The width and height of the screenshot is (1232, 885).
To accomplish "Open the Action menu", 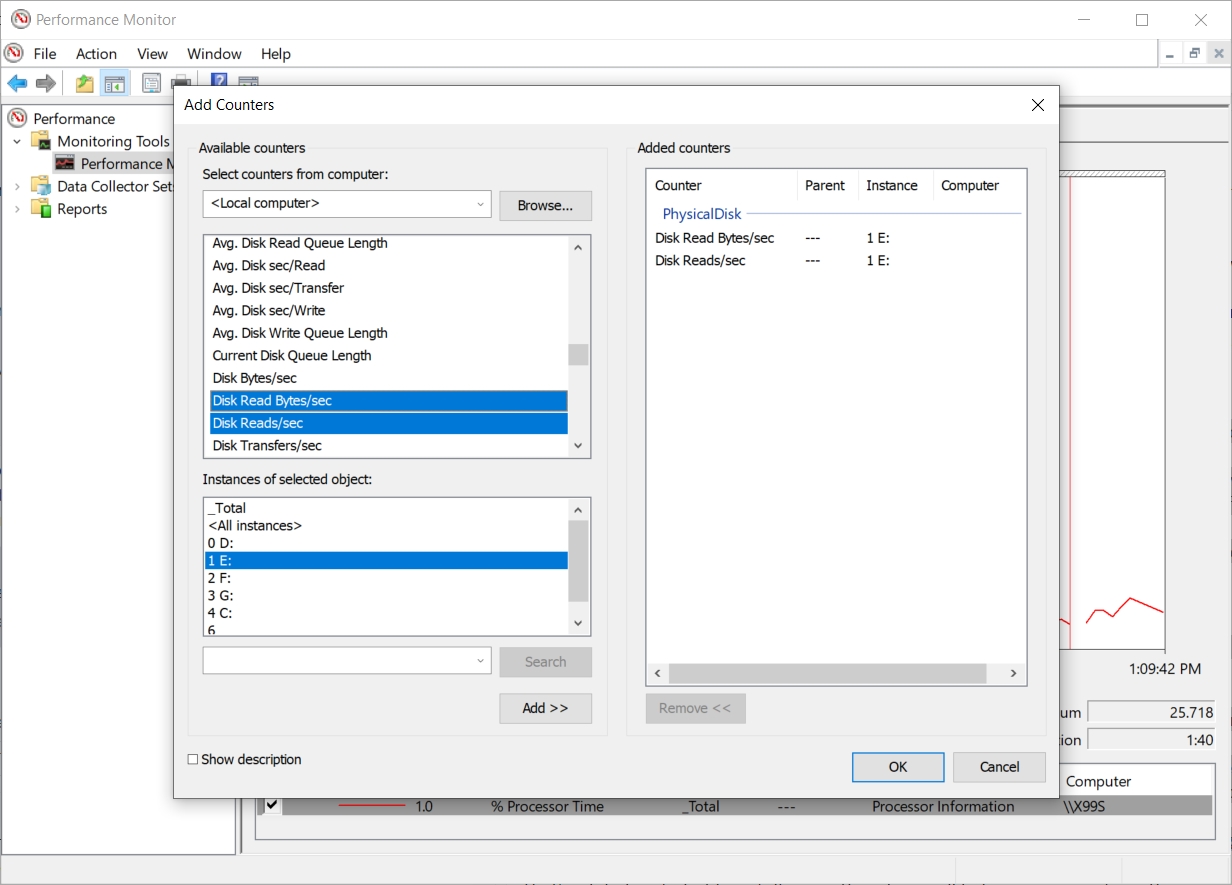I will [x=96, y=54].
